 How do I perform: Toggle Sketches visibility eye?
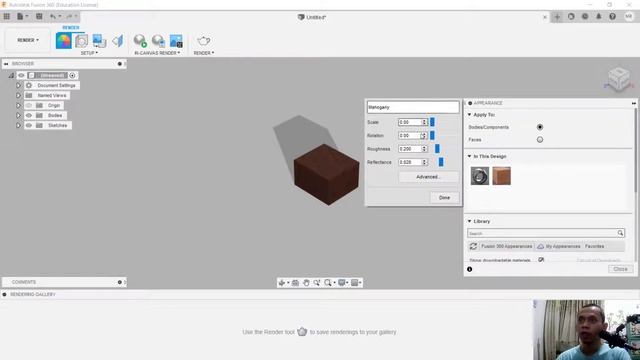click(29, 125)
